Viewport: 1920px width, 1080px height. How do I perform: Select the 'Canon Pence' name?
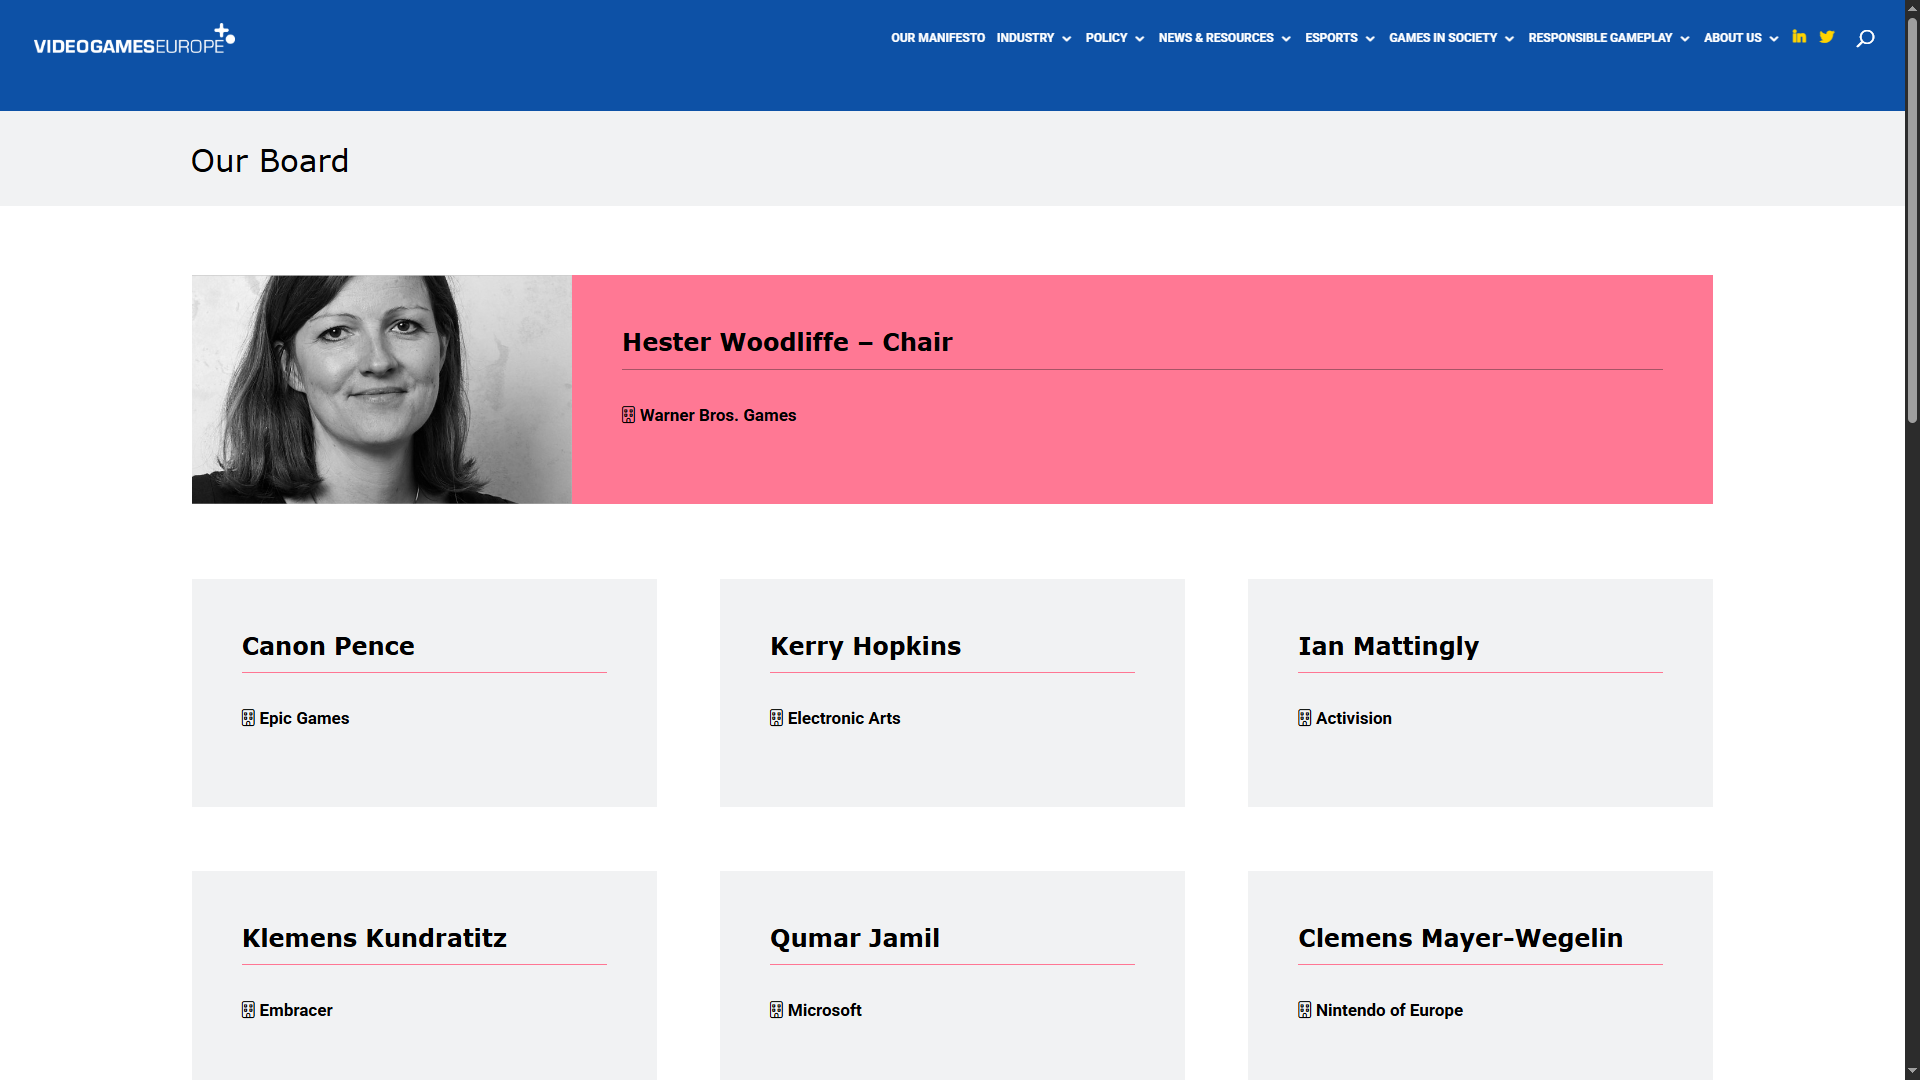click(328, 646)
